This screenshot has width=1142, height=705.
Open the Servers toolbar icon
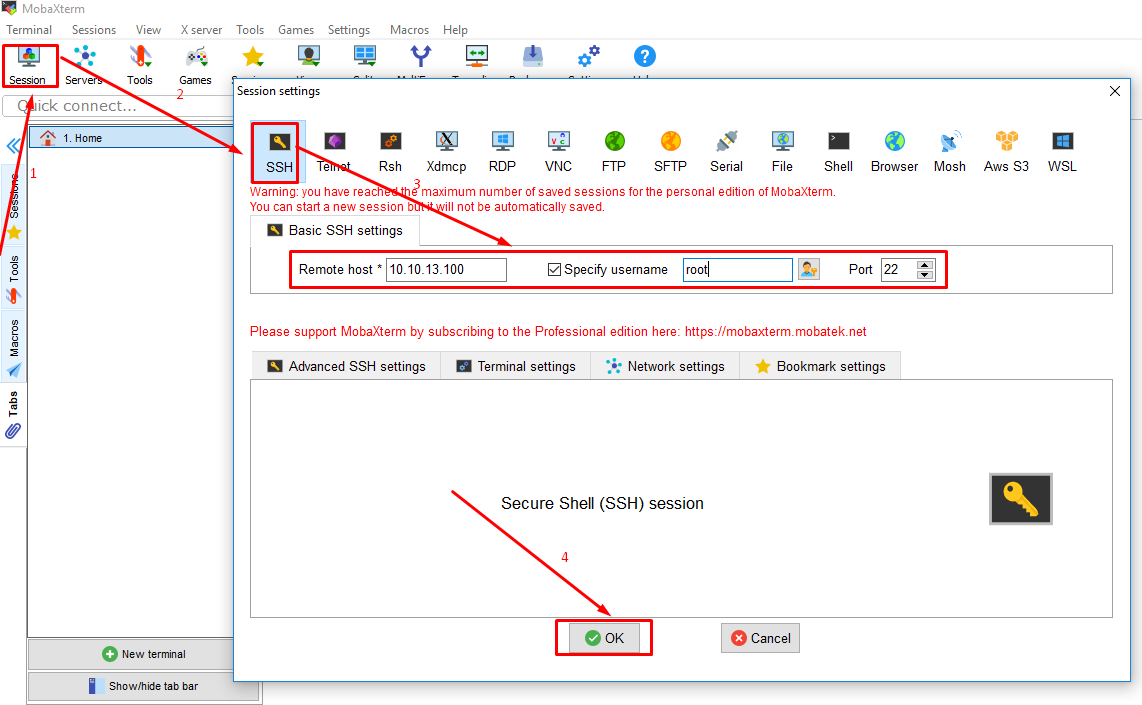[x=84, y=66]
